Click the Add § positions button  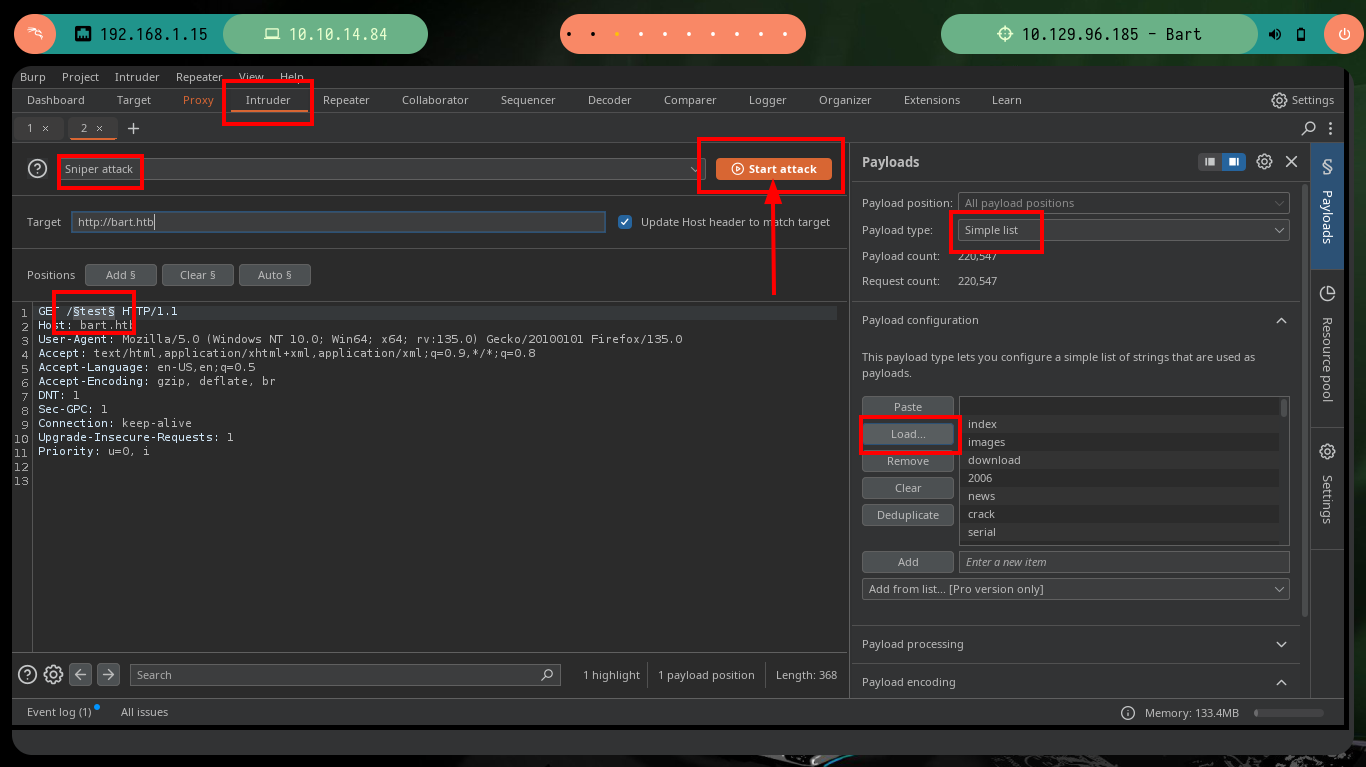[x=120, y=275]
